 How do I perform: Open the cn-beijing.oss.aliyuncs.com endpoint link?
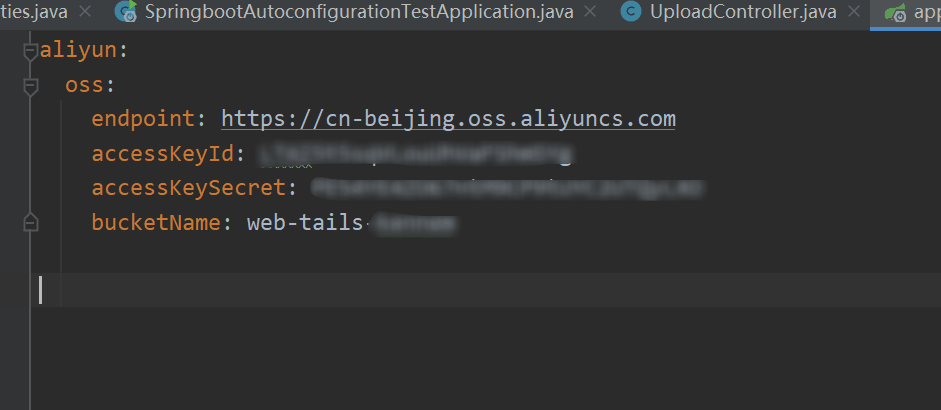click(448, 119)
